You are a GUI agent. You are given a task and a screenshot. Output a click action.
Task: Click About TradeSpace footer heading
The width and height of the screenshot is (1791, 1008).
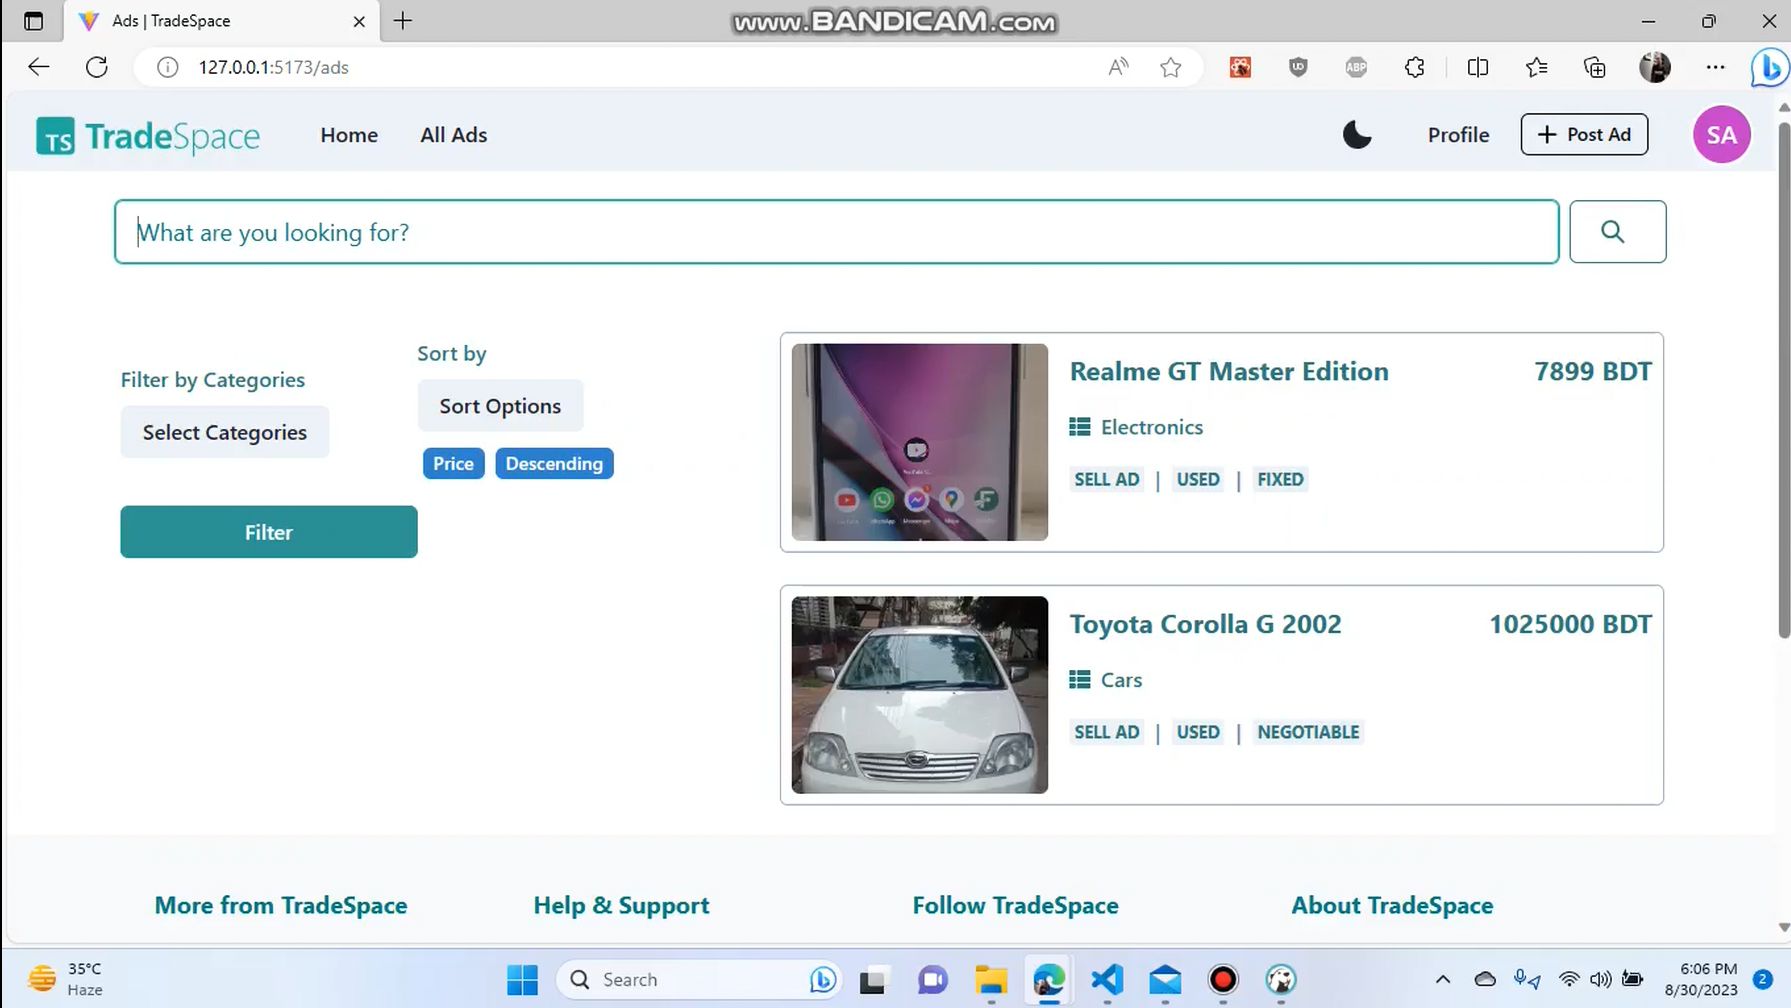click(1392, 905)
